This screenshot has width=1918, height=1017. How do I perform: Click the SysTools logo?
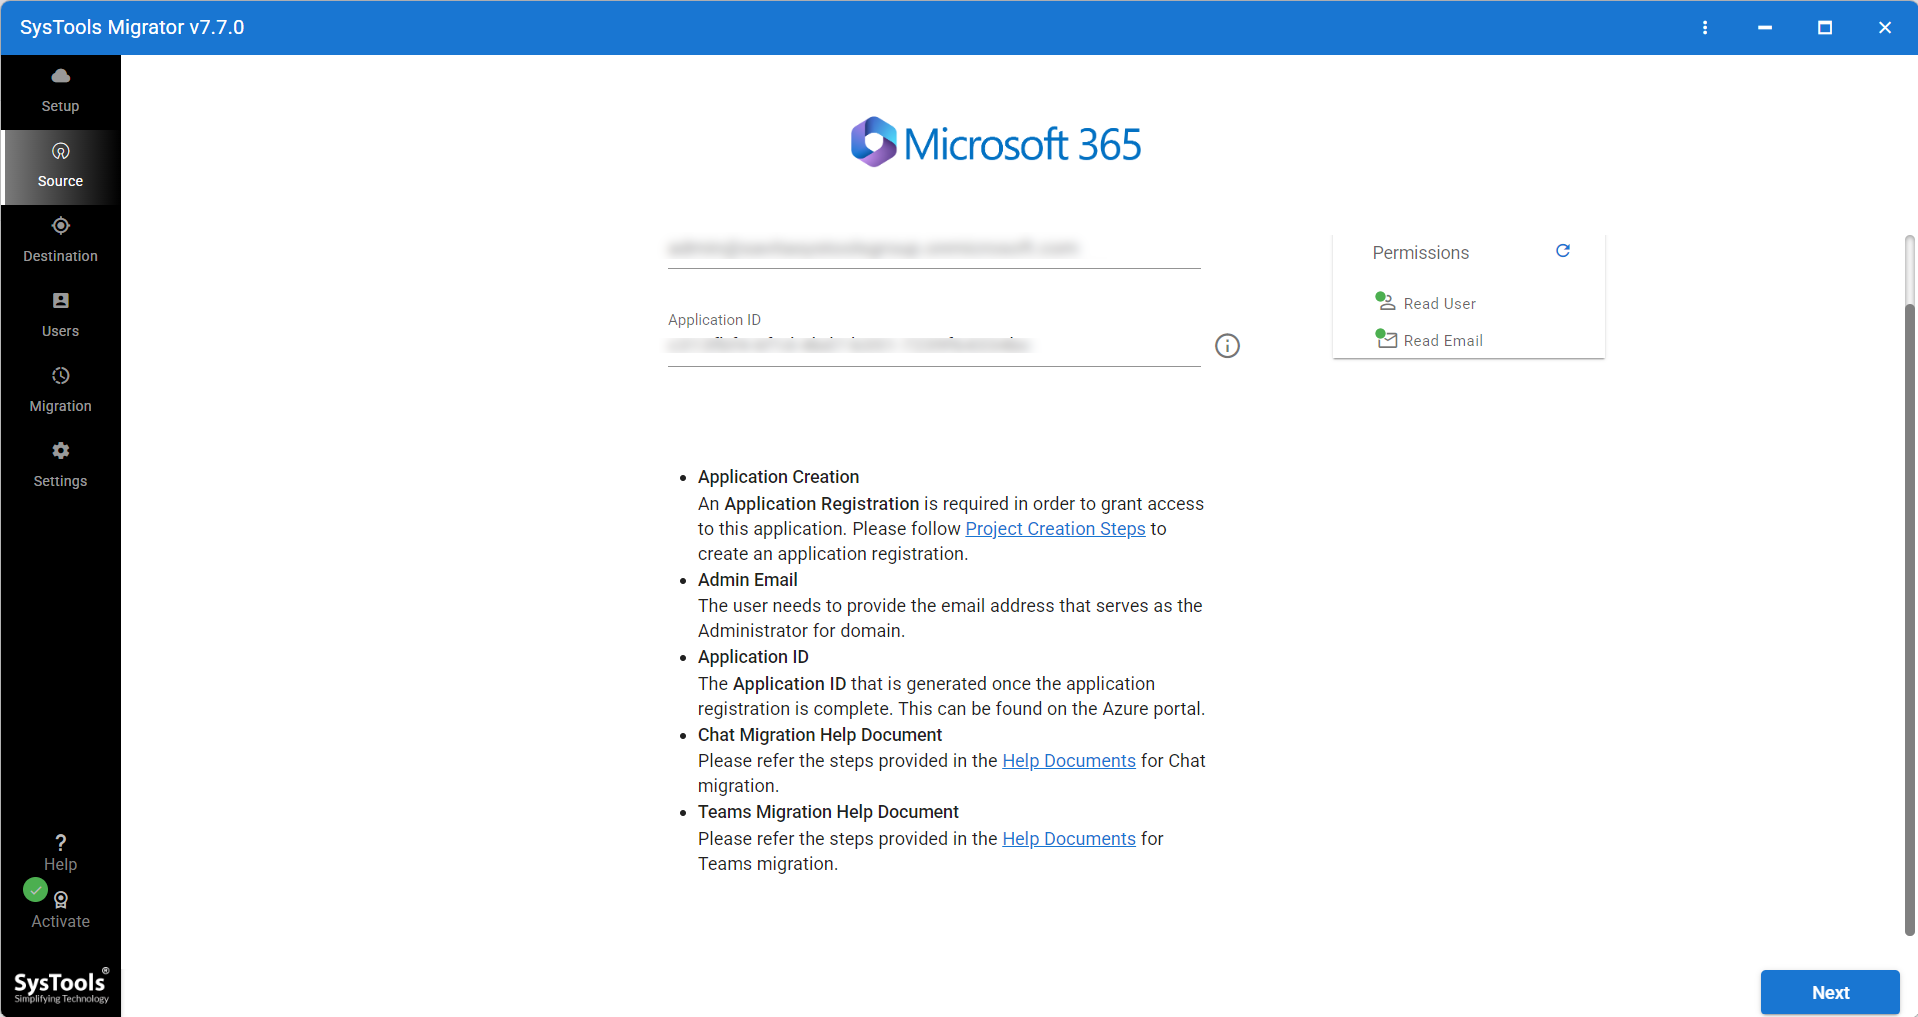(60, 985)
